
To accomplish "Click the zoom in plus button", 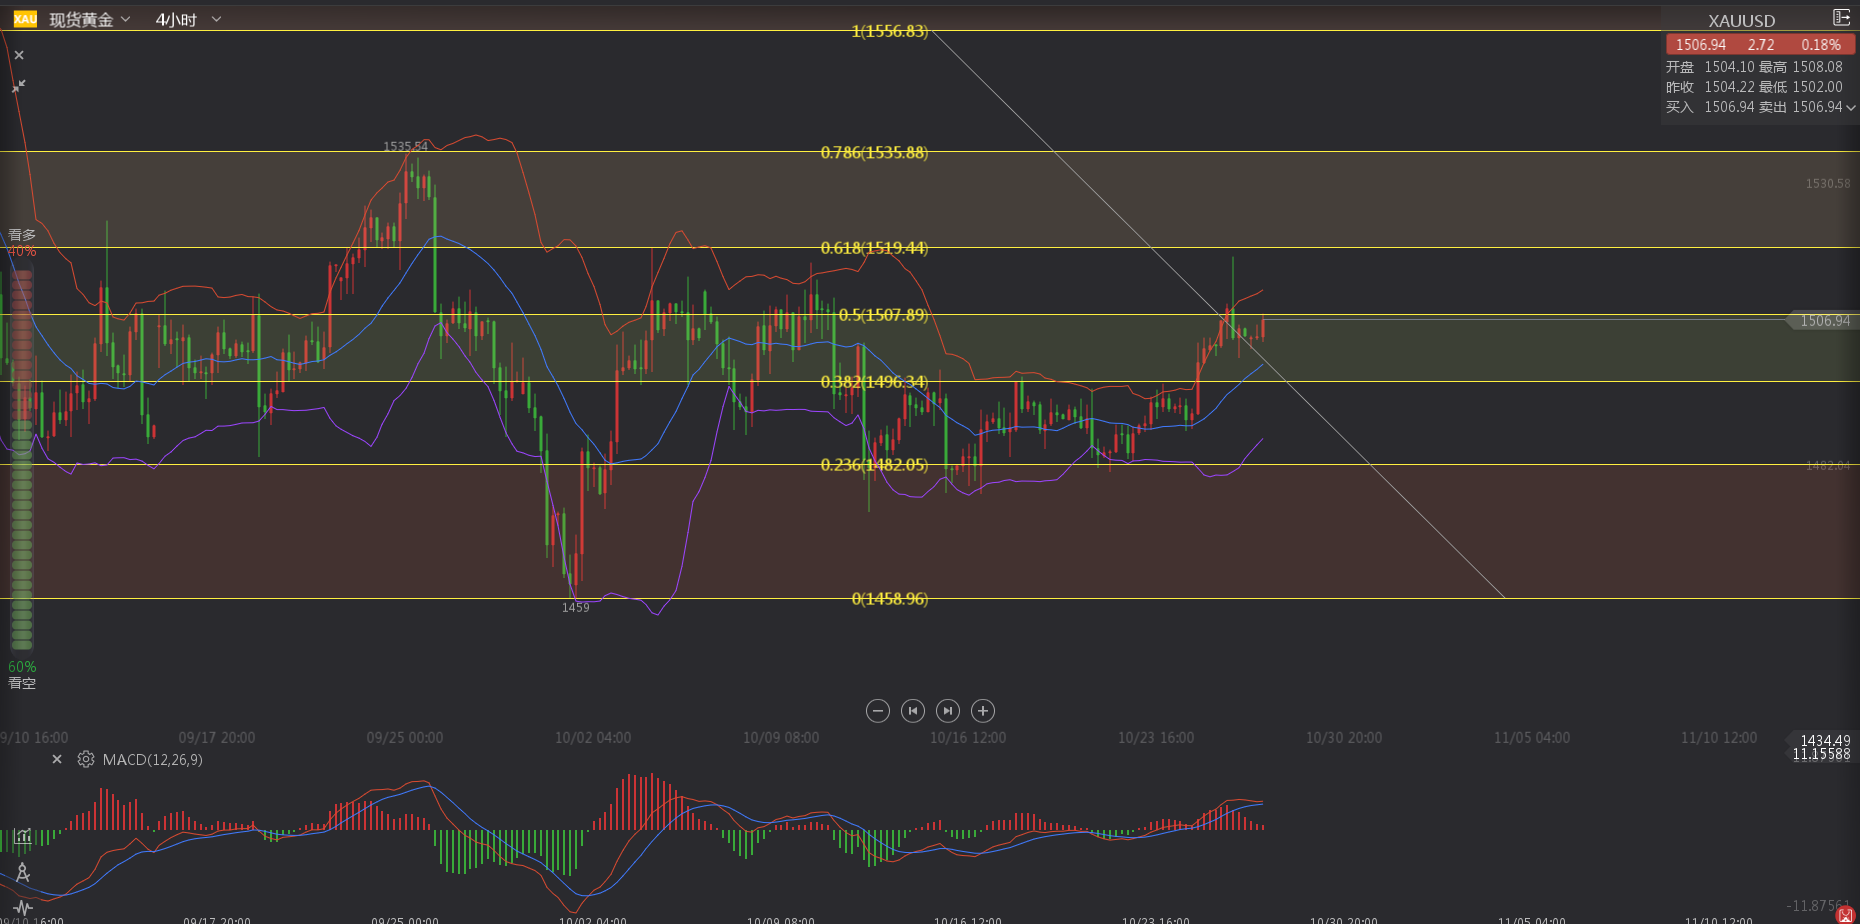I will (983, 711).
